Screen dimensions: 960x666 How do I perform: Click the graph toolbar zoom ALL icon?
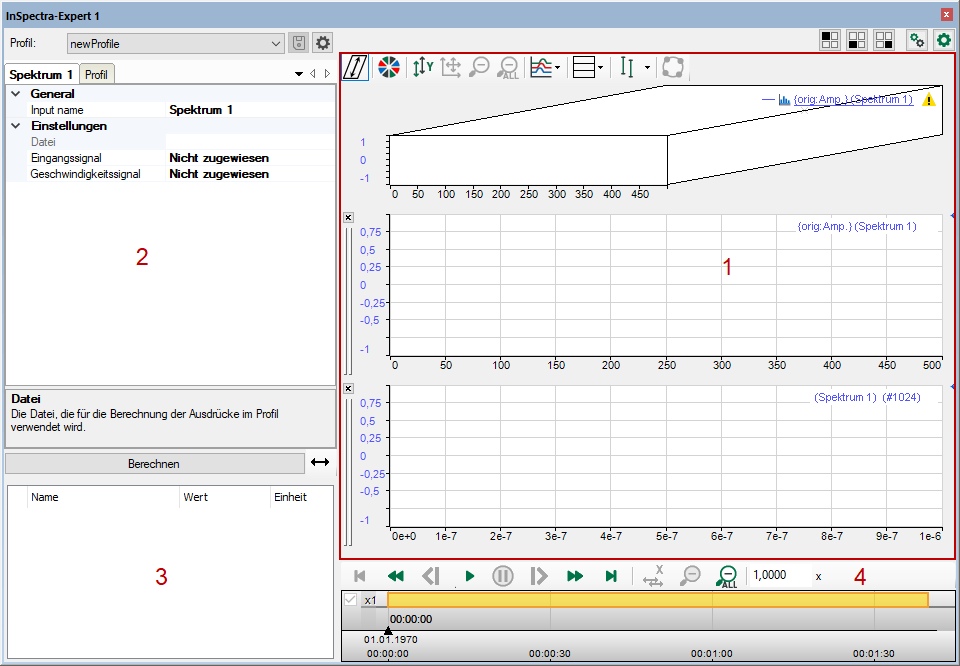click(x=508, y=68)
